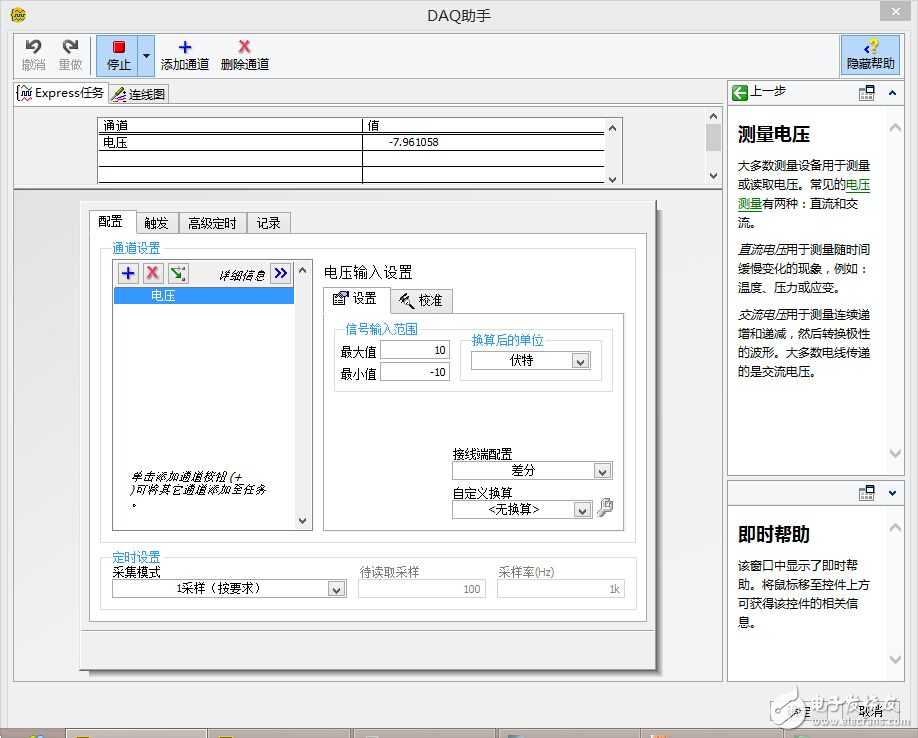Viewport: 918px width, 738px height.
Task: Click the 取消 cancel button
Action: point(870,711)
